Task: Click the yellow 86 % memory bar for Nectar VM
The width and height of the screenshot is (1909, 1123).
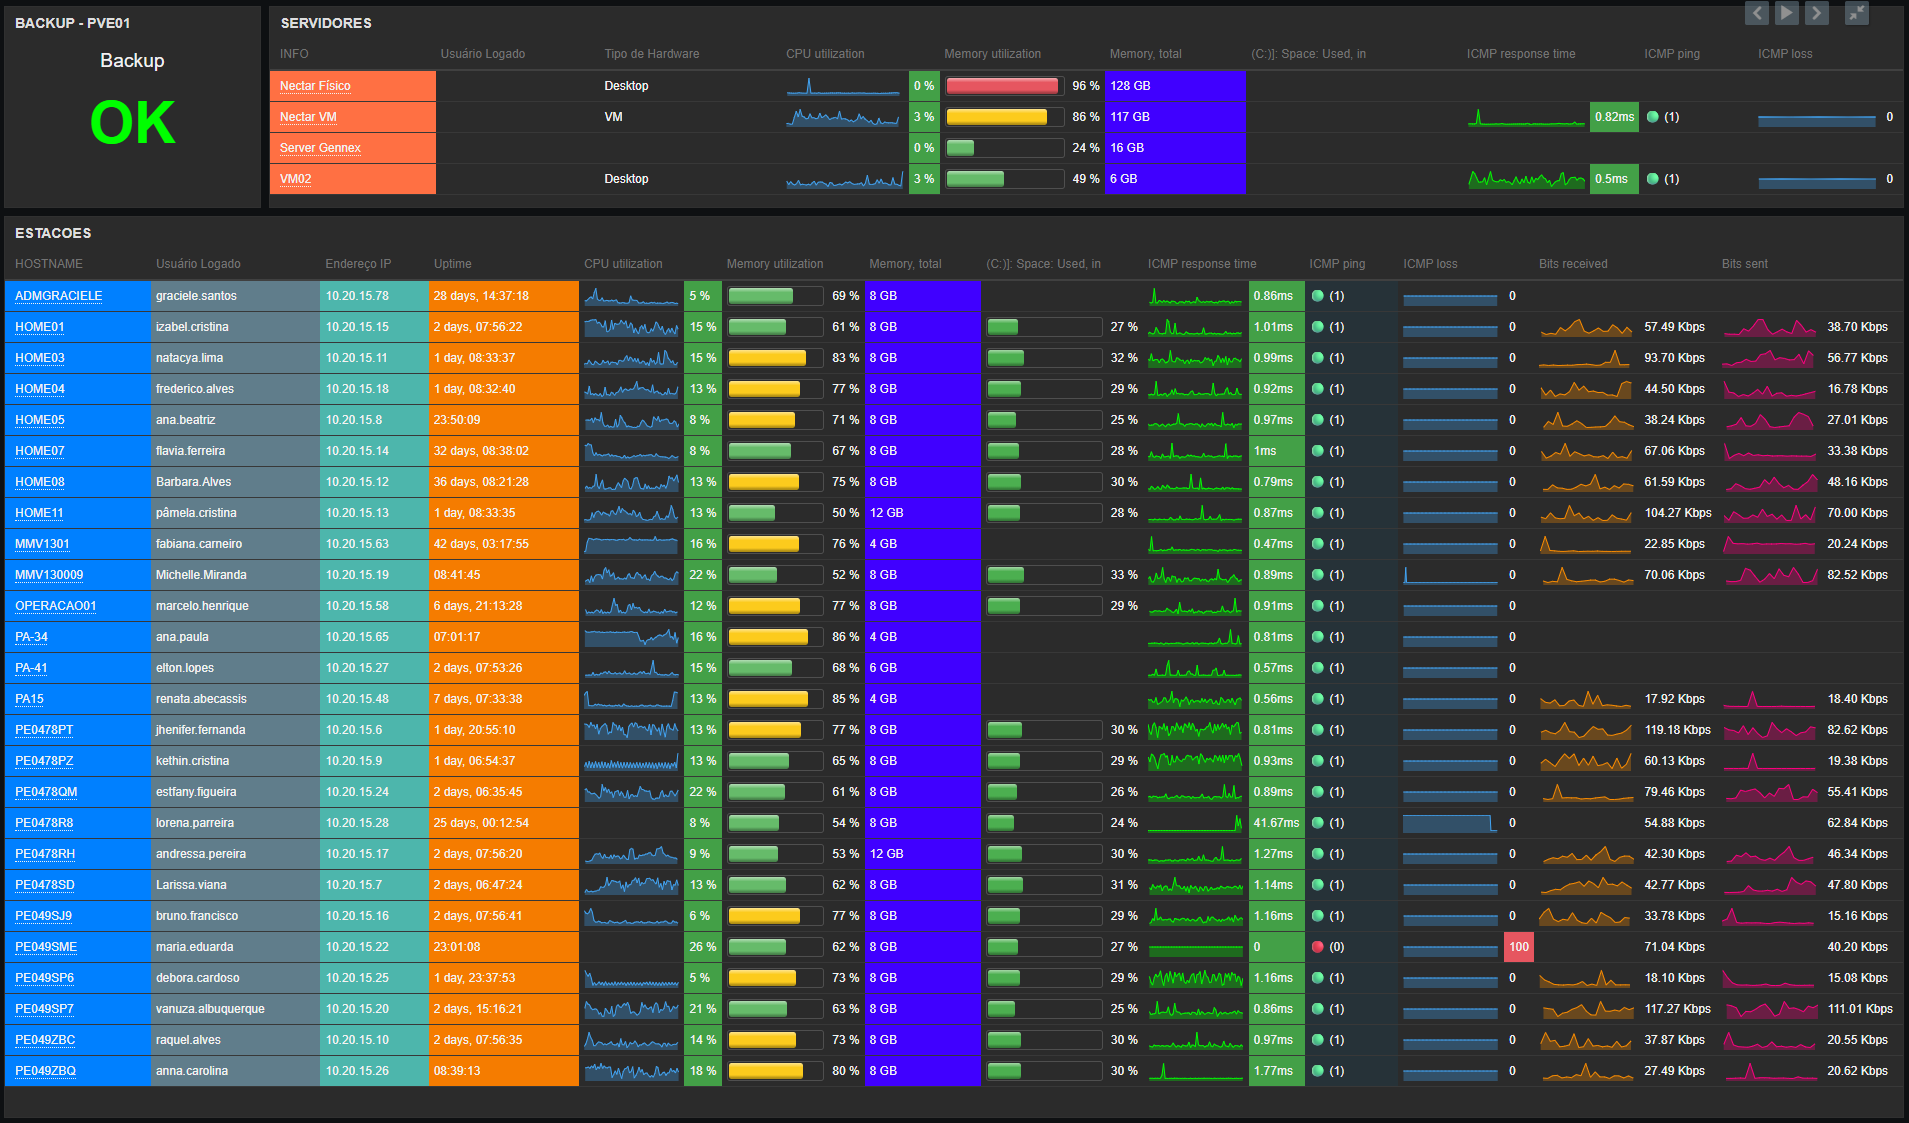Action: pos(1004,117)
